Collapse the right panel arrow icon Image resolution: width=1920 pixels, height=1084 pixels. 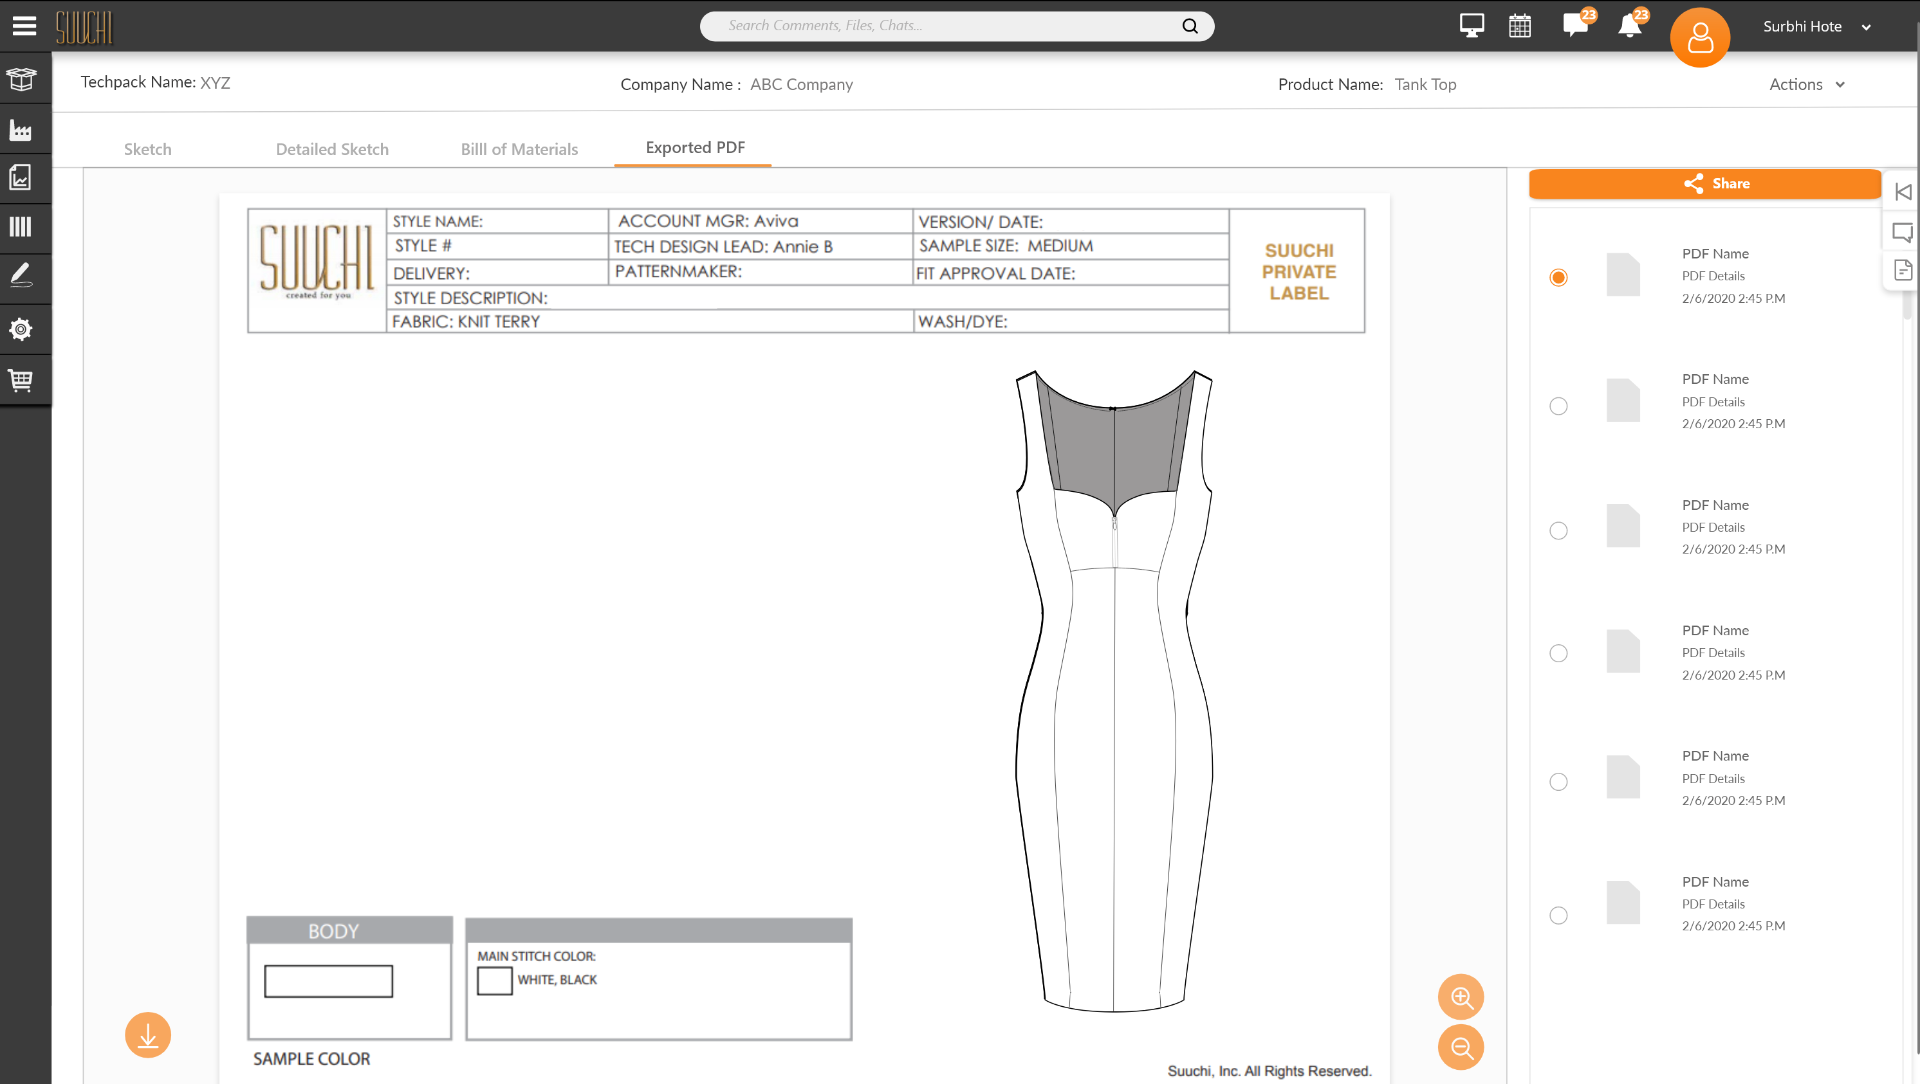click(1903, 192)
